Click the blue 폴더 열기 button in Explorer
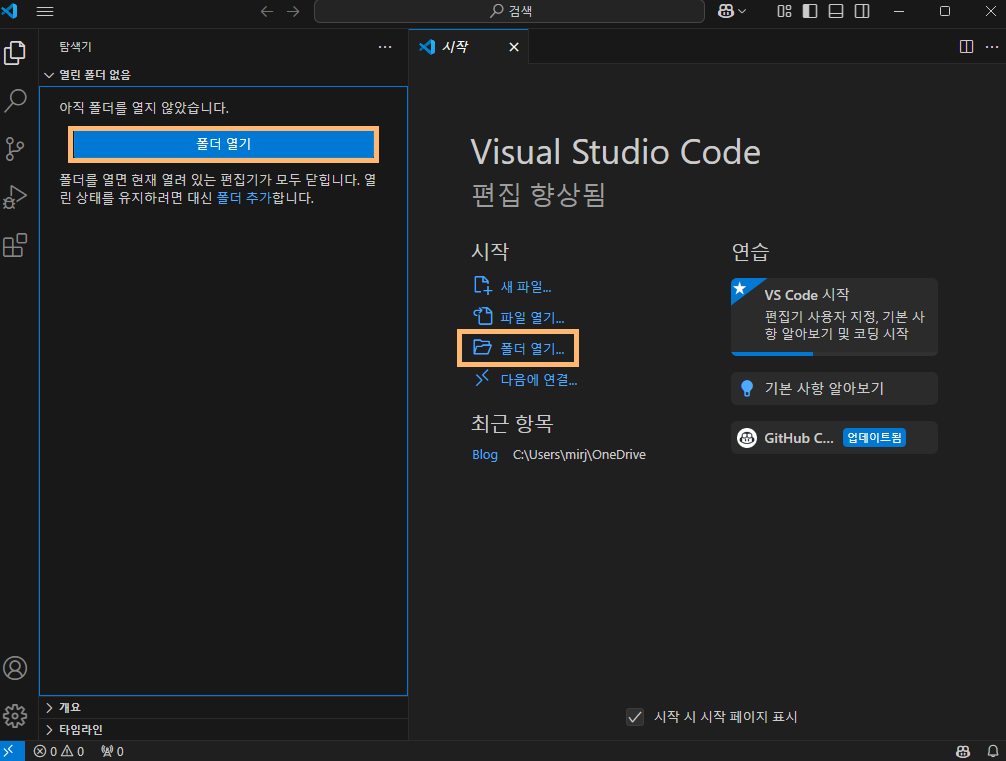This screenshot has width=1006, height=761. [223, 144]
